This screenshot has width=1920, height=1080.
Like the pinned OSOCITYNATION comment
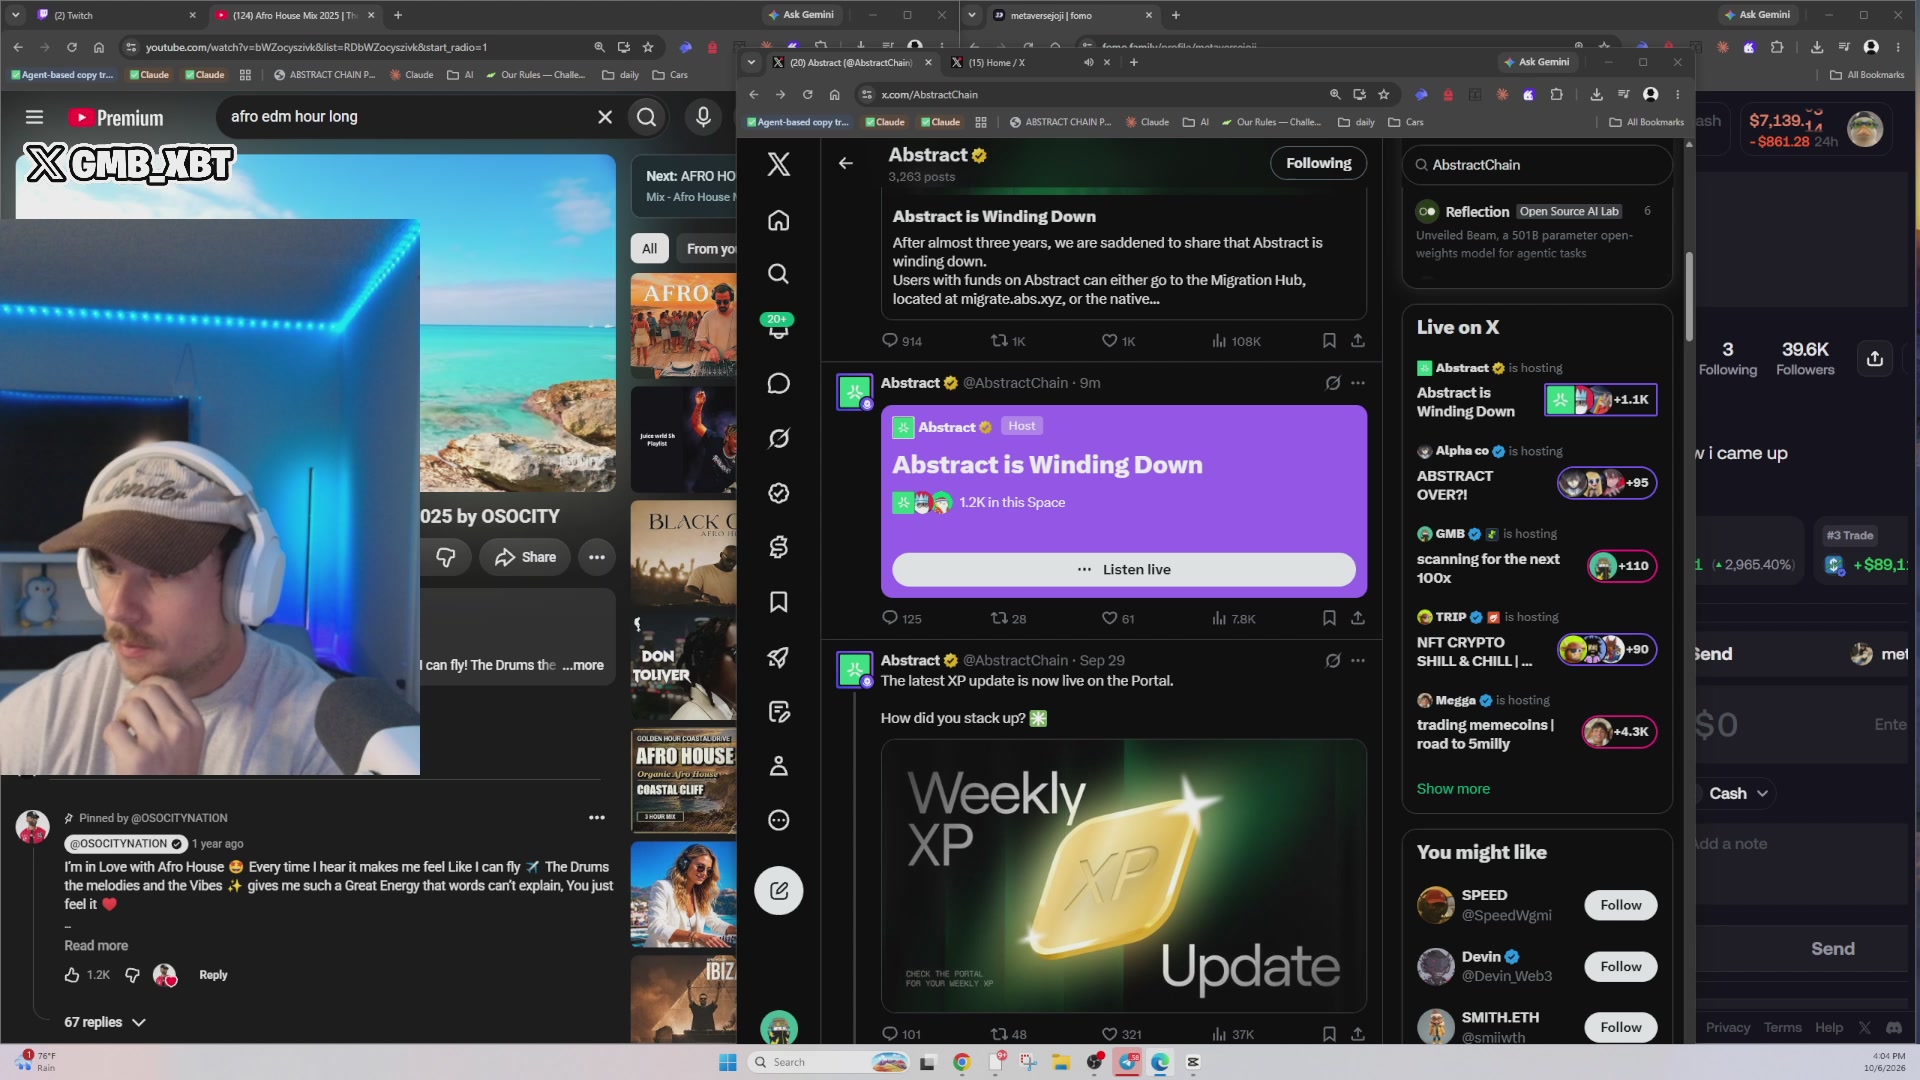click(72, 975)
